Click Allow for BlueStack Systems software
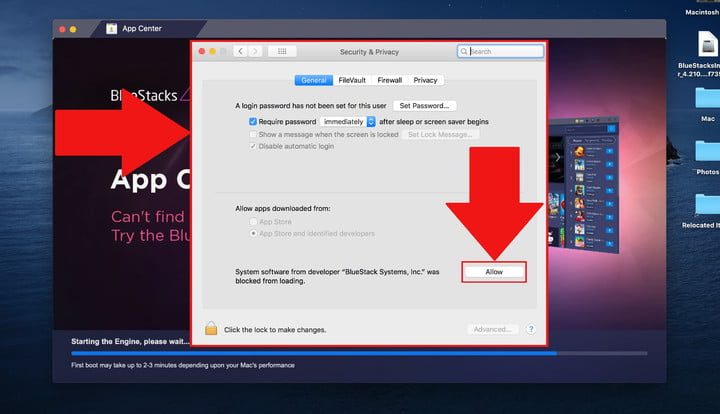Screen dimensions: 720x414 pos(494,272)
